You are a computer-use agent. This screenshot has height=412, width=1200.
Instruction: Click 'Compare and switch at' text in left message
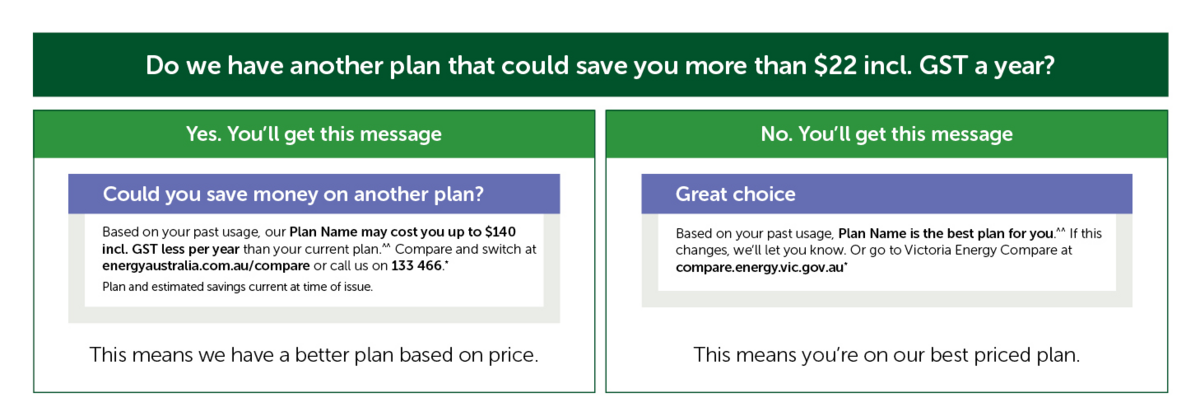(x=468, y=248)
